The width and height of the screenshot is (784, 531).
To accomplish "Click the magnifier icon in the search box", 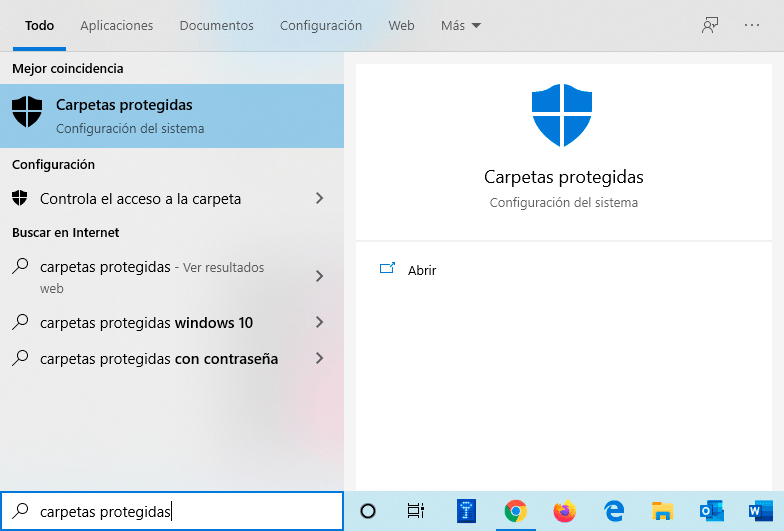I will click(20, 510).
